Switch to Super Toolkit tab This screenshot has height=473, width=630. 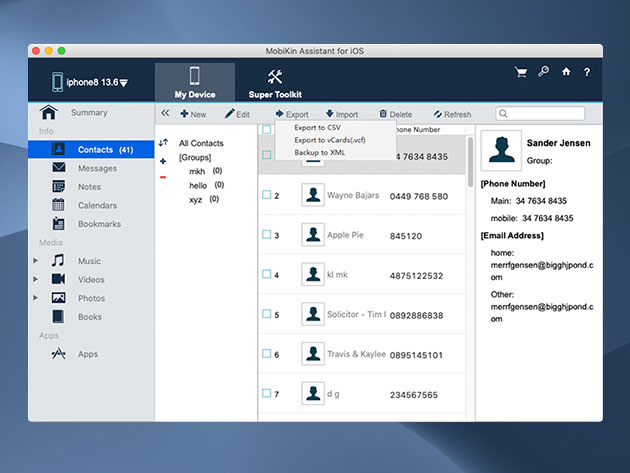point(273,82)
